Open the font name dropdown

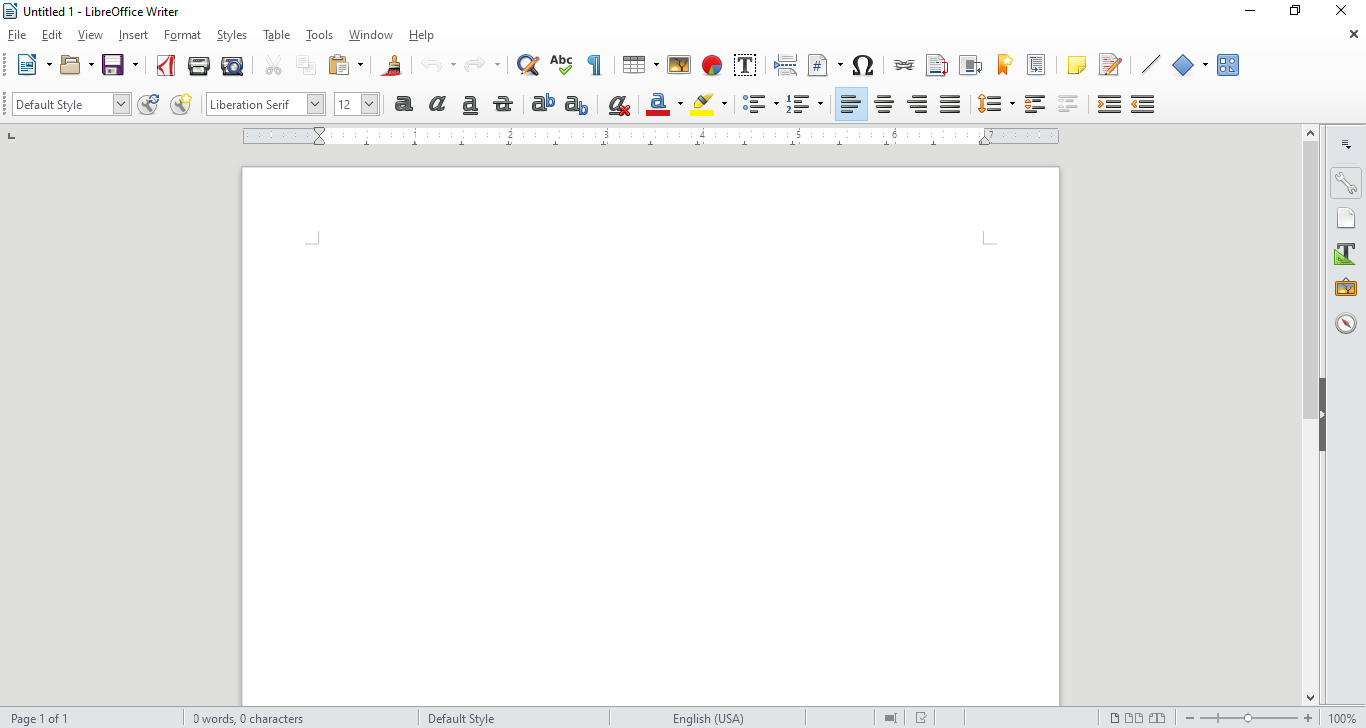point(315,104)
